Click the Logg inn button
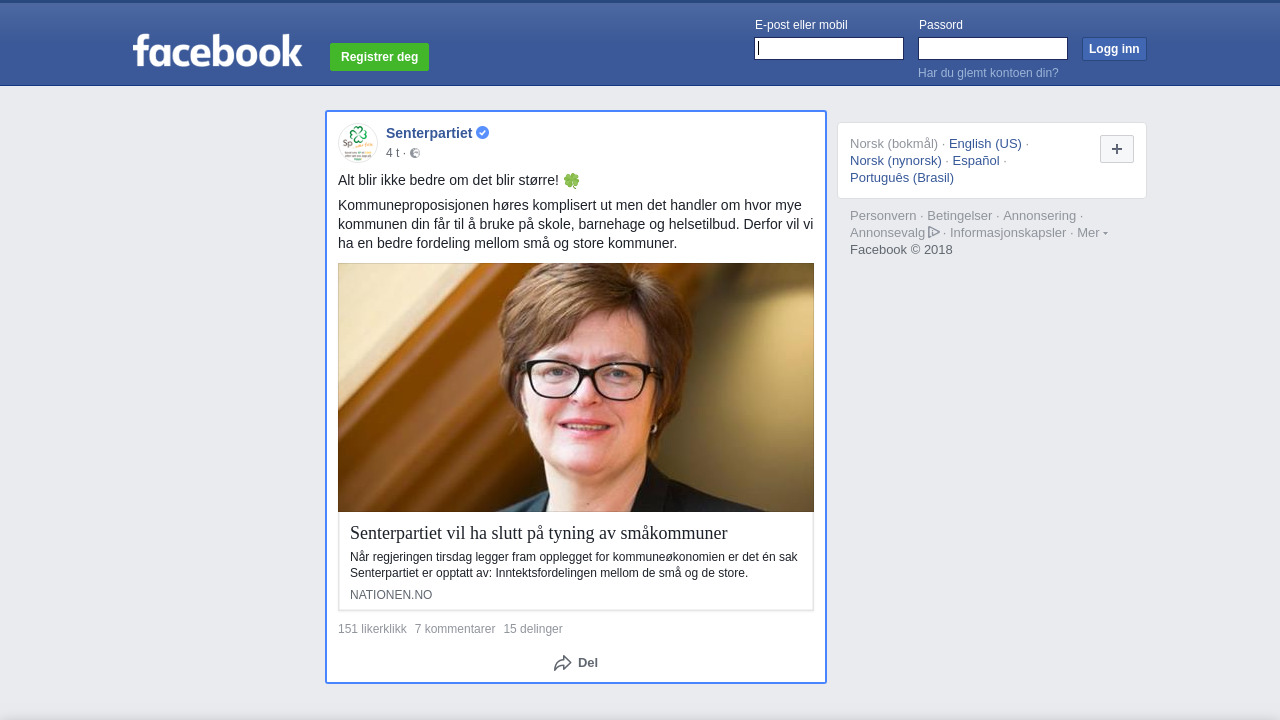This screenshot has width=1280, height=720. [x=1114, y=49]
